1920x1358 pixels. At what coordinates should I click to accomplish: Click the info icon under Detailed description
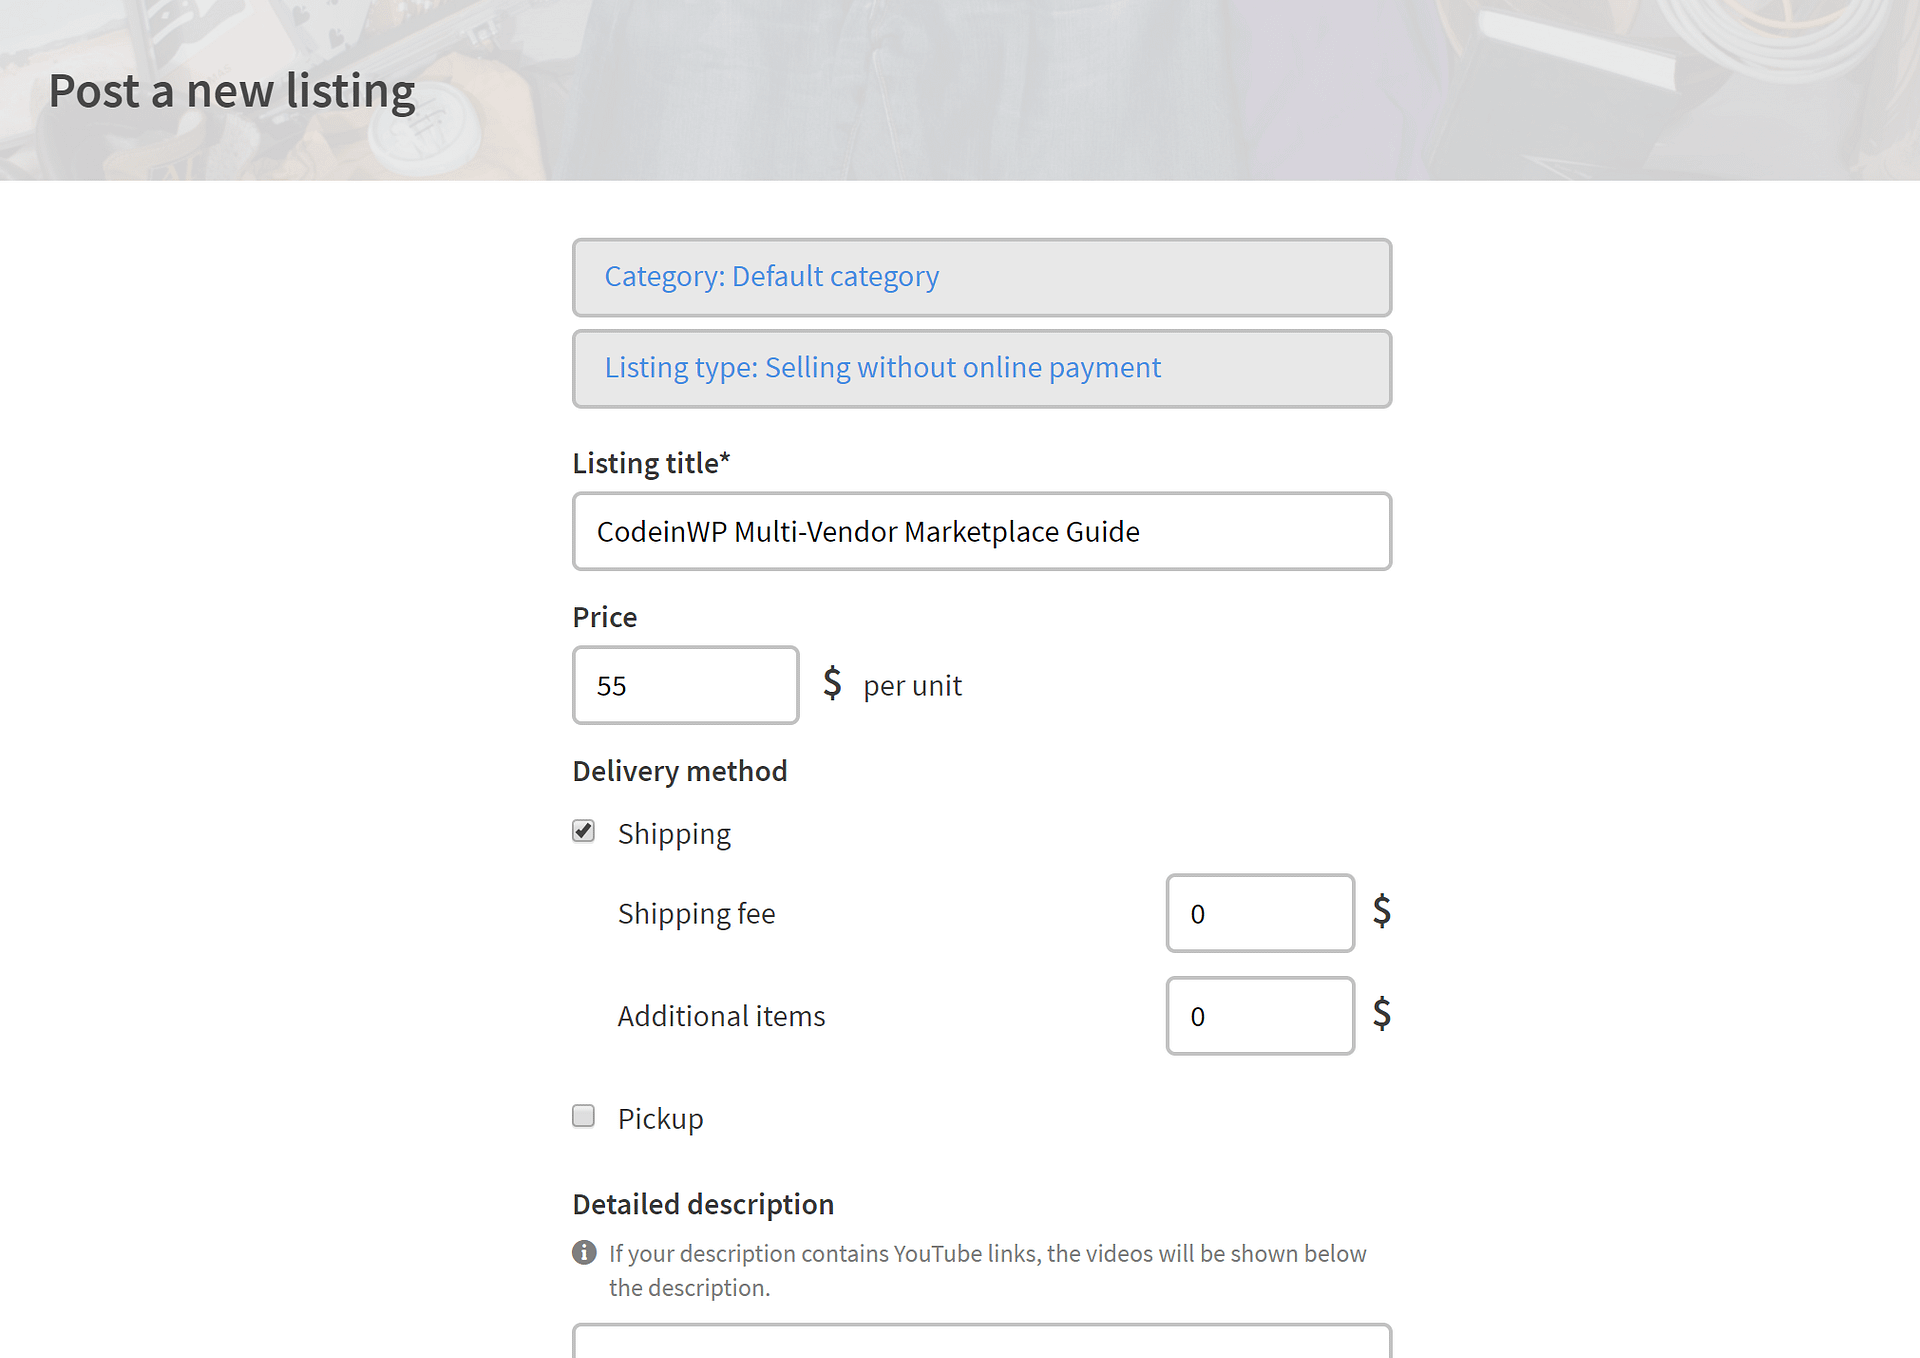(584, 1252)
